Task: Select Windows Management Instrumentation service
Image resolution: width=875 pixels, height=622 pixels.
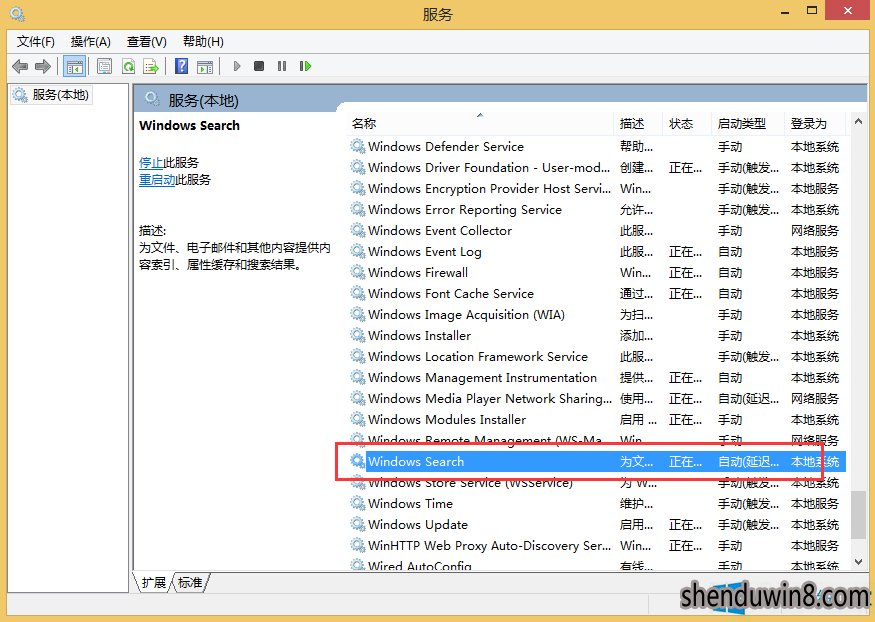Action: click(x=597, y=378)
